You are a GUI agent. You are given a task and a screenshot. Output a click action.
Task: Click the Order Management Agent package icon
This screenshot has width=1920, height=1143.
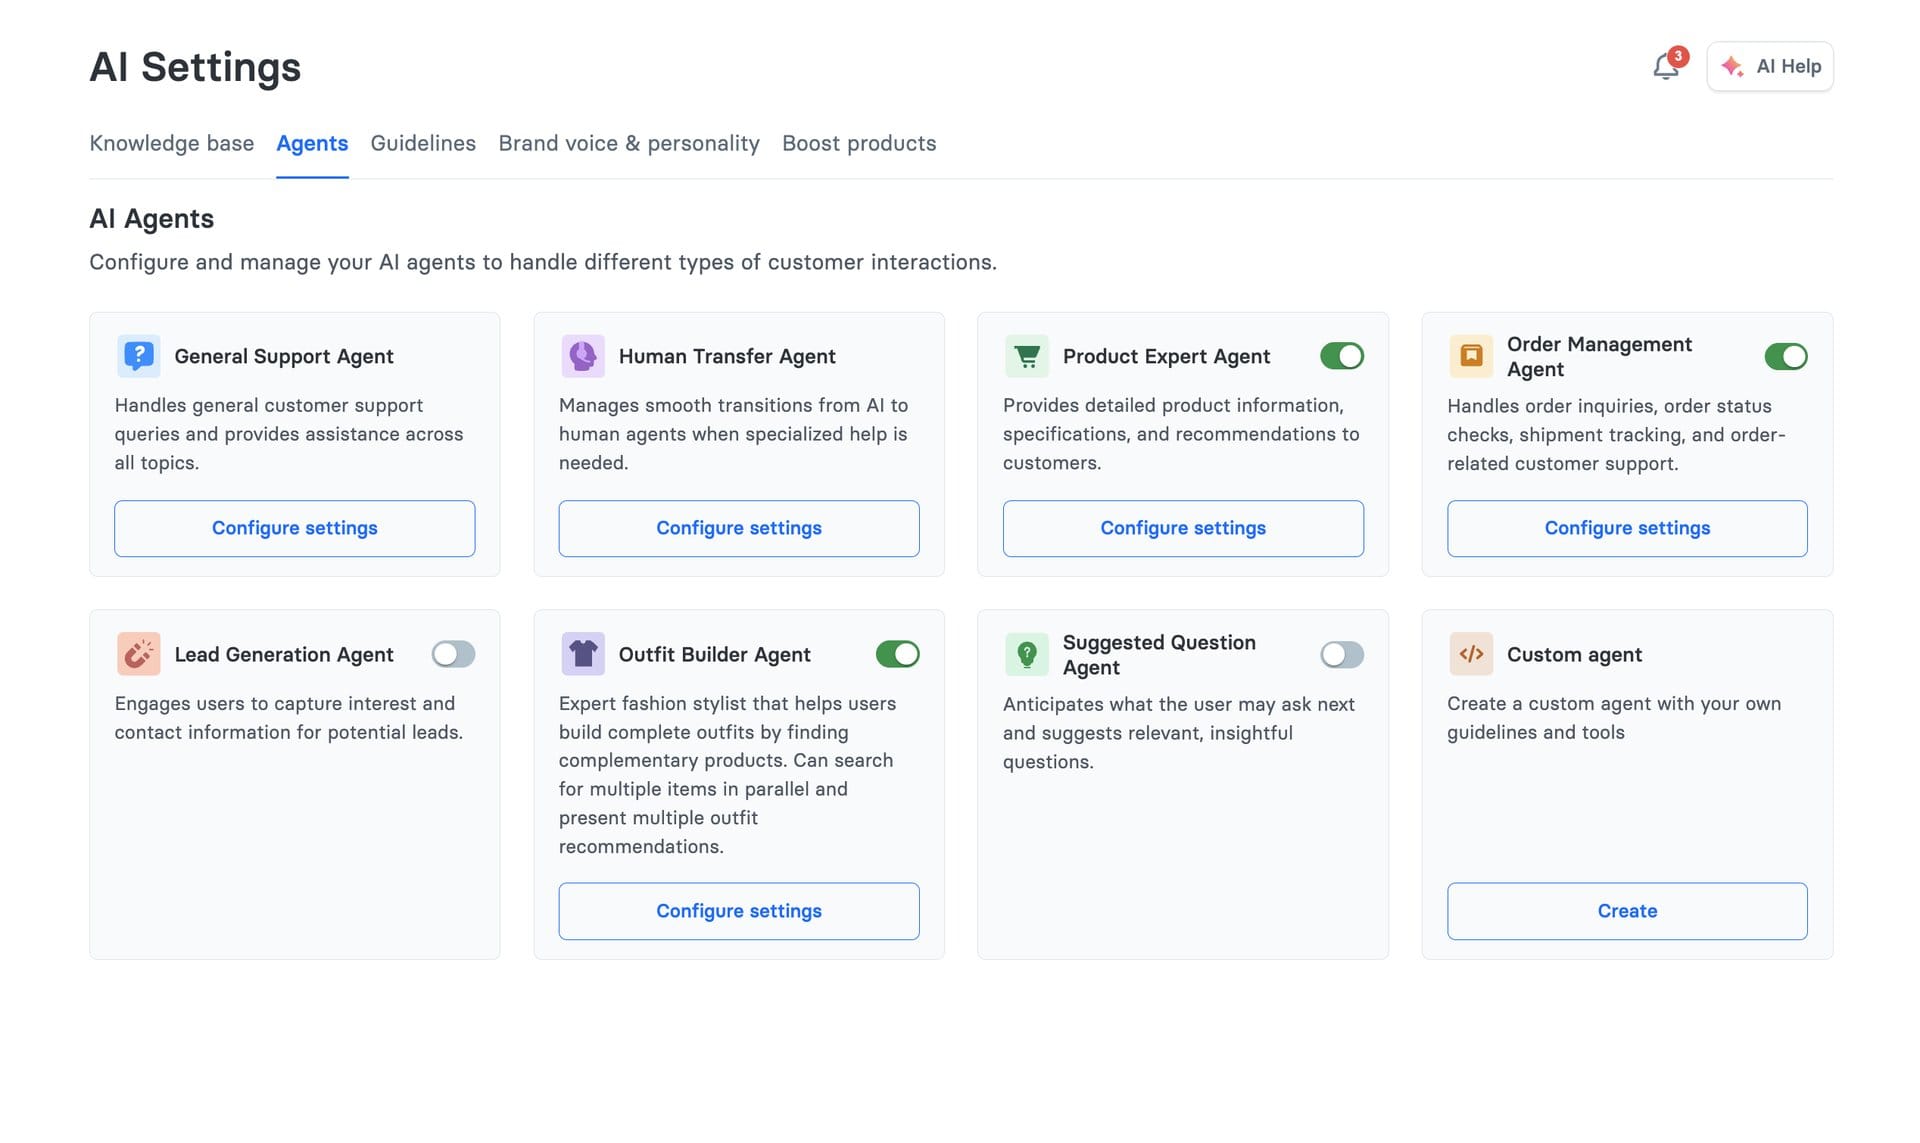[1471, 356]
